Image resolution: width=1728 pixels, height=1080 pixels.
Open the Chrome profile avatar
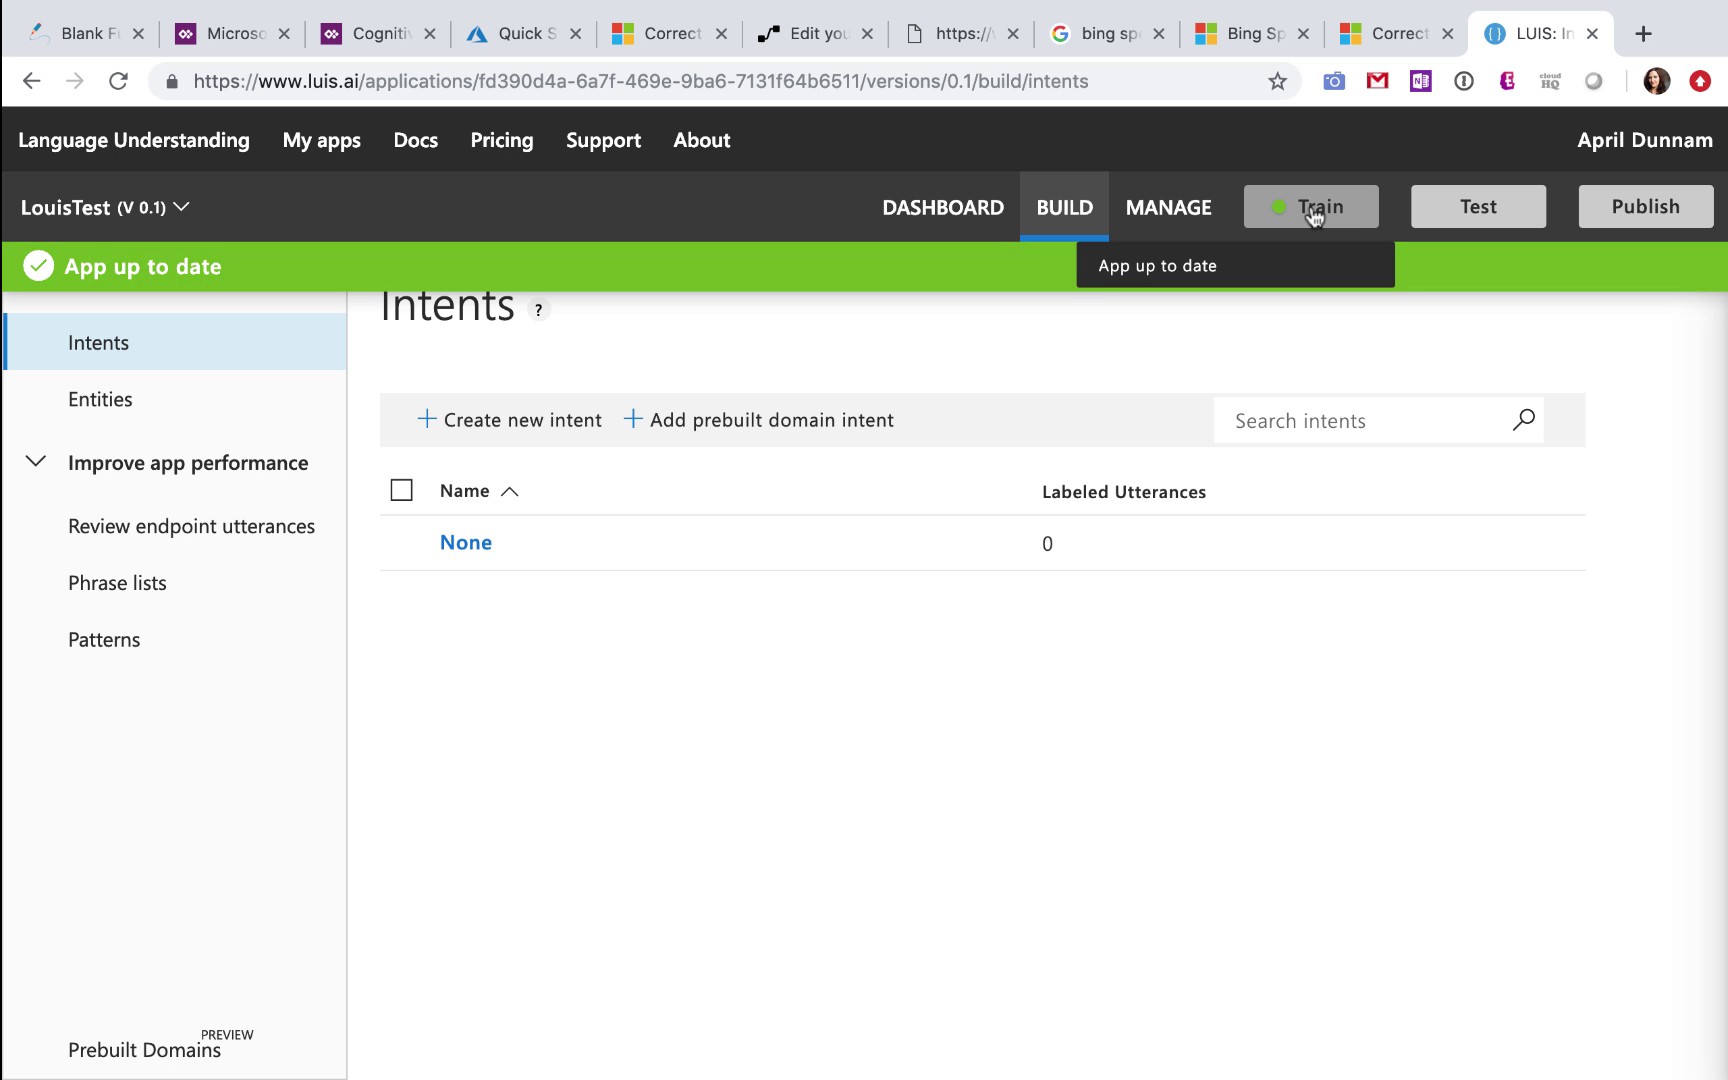pyautogui.click(x=1656, y=81)
